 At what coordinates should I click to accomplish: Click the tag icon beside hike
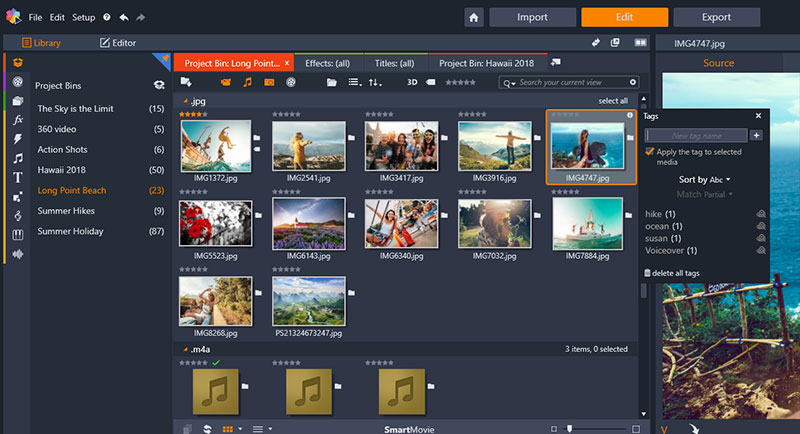[x=760, y=214]
